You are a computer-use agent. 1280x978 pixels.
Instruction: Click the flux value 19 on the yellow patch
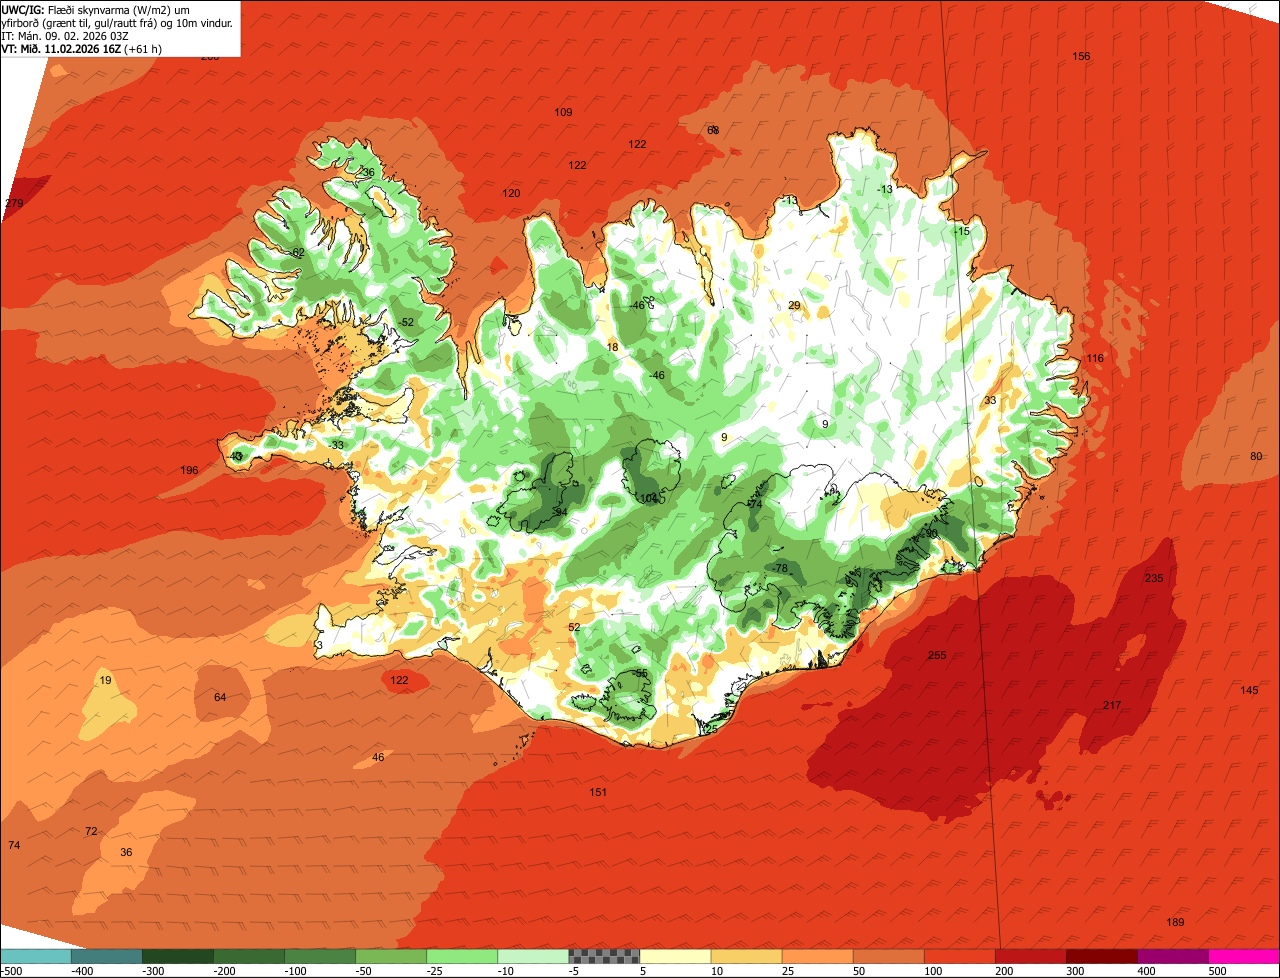(105, 680)
